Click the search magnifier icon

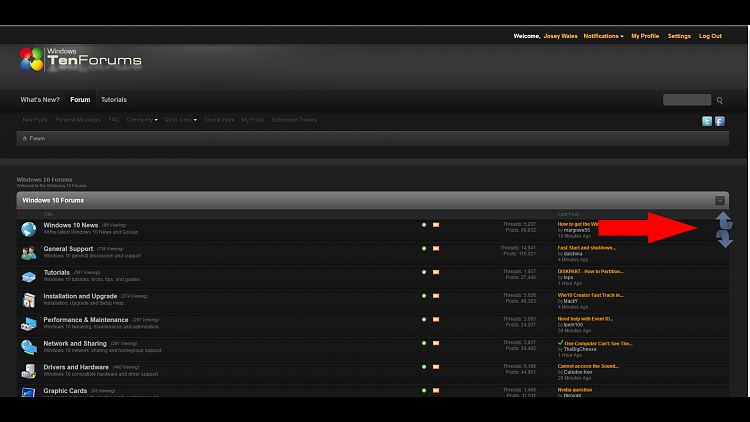point(719,100)
